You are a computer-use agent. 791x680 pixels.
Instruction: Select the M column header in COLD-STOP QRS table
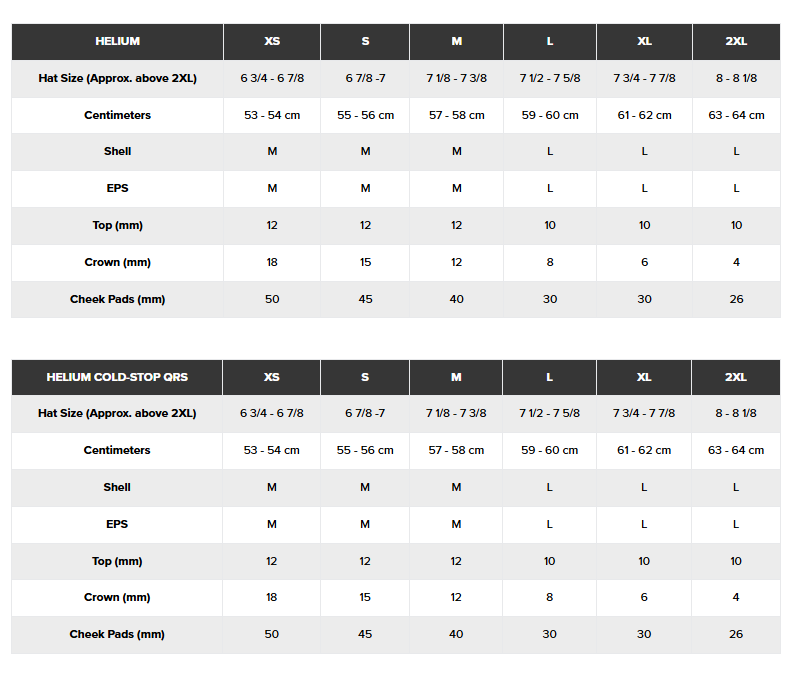456,377
